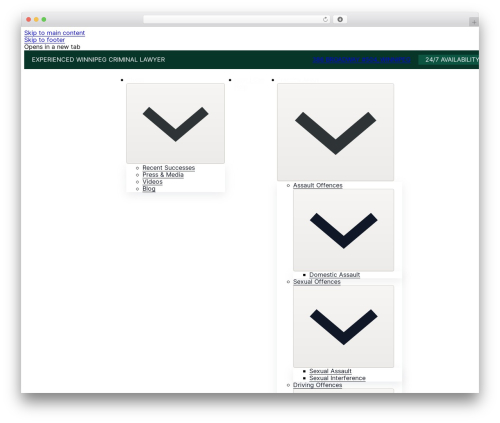Go to the Blog page
500x423 pixels.
149,189
